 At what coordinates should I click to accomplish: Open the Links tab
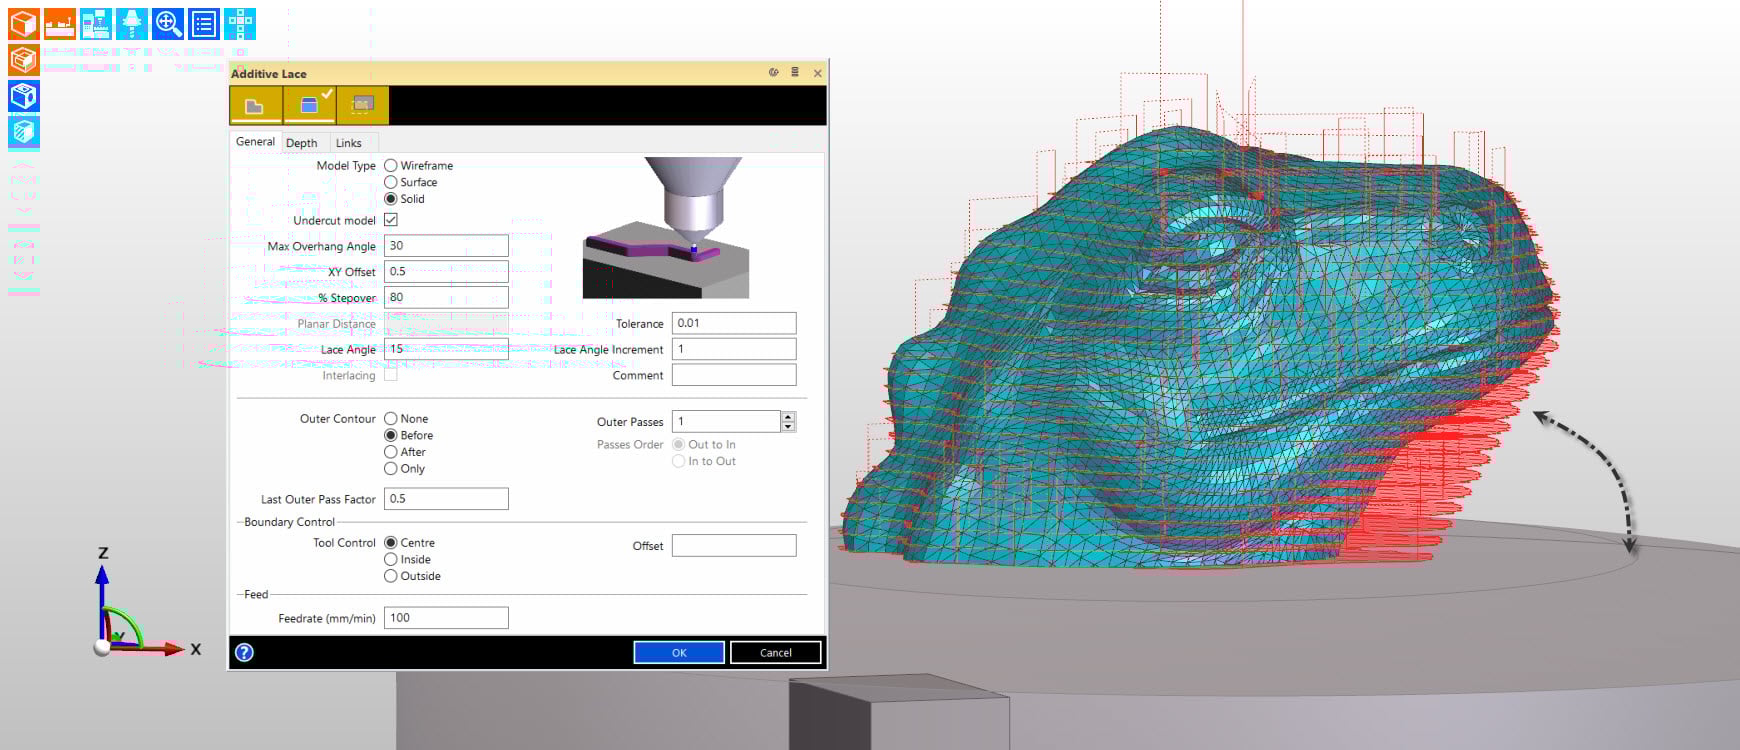tap(348, 143)
